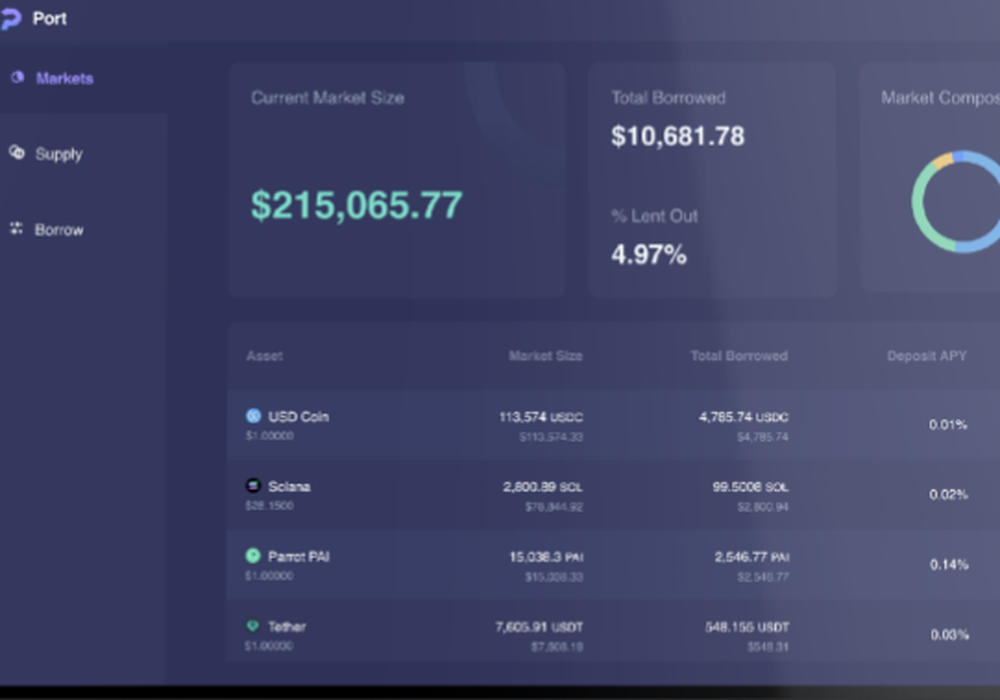
Task: Click the Port brand name
Action: pyautogui.click(x=50, y=18)
